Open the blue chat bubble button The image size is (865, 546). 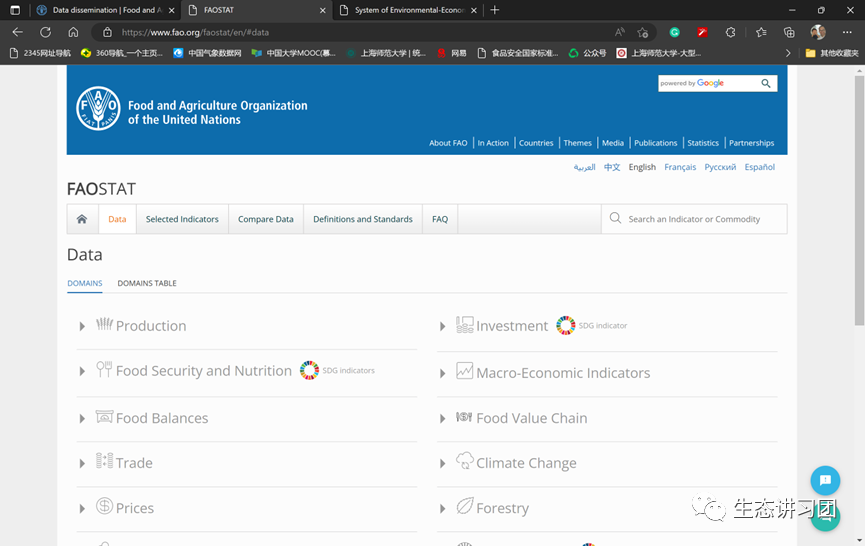pos(825,480)
